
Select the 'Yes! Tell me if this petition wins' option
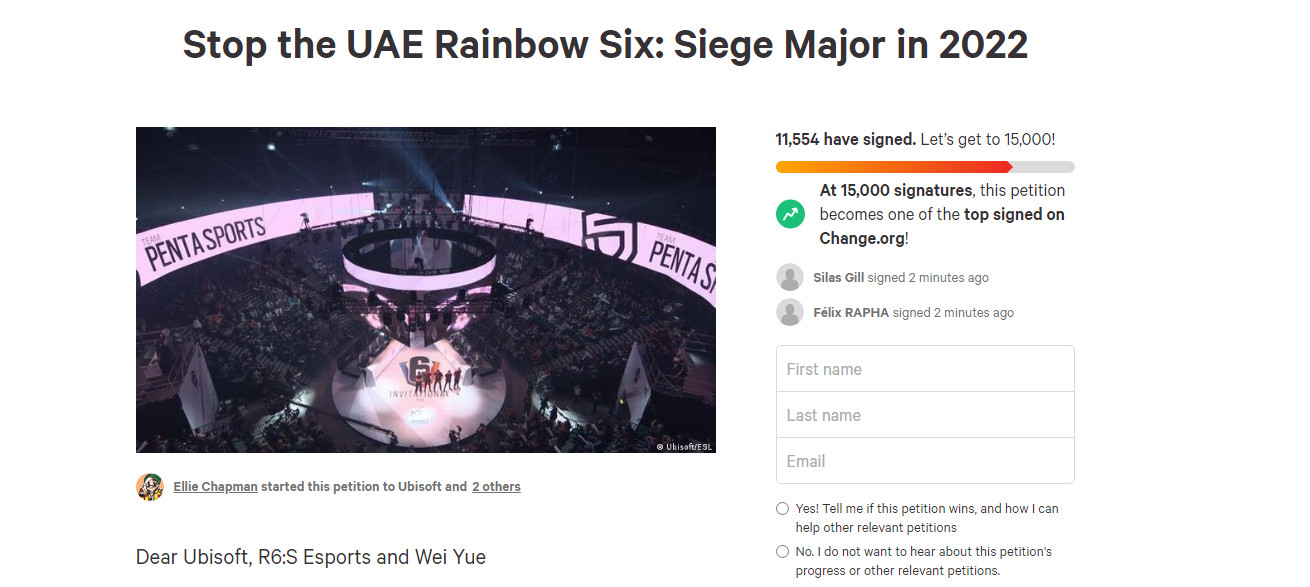point(782,509)
